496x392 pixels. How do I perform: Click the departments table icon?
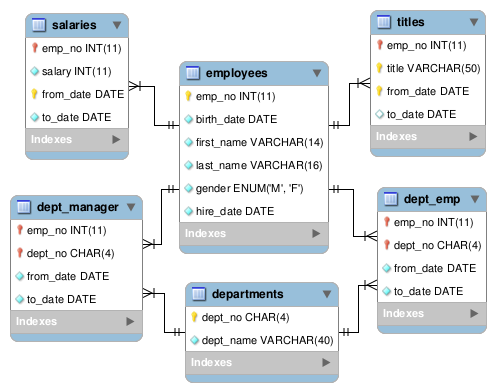click(198, 294)
